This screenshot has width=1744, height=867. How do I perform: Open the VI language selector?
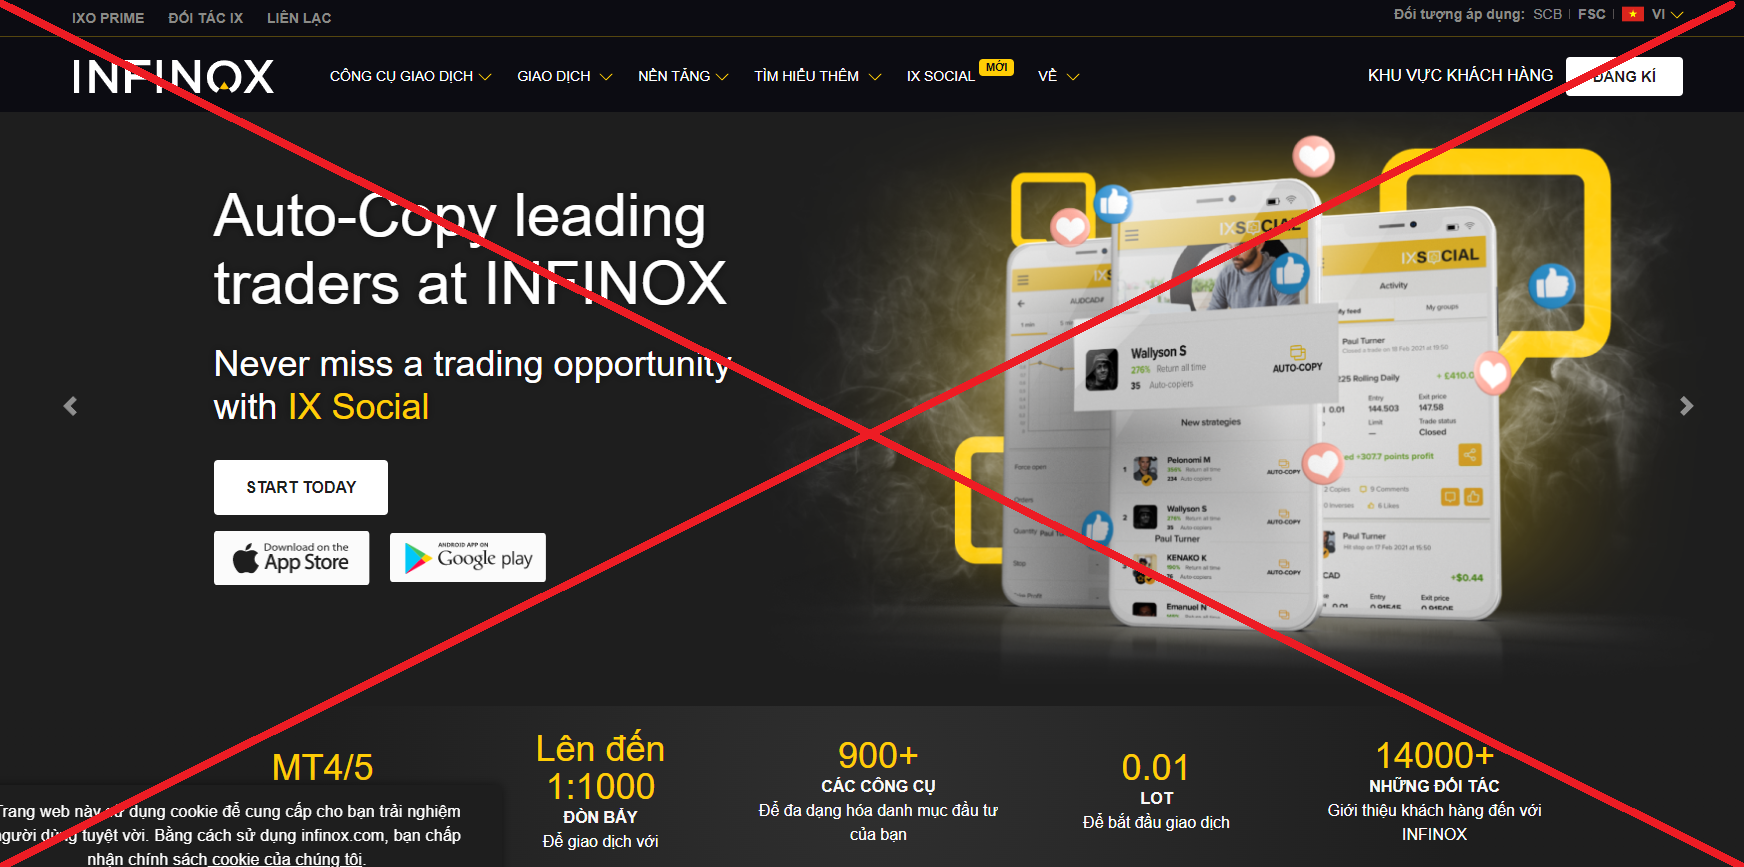(1667, 14)
